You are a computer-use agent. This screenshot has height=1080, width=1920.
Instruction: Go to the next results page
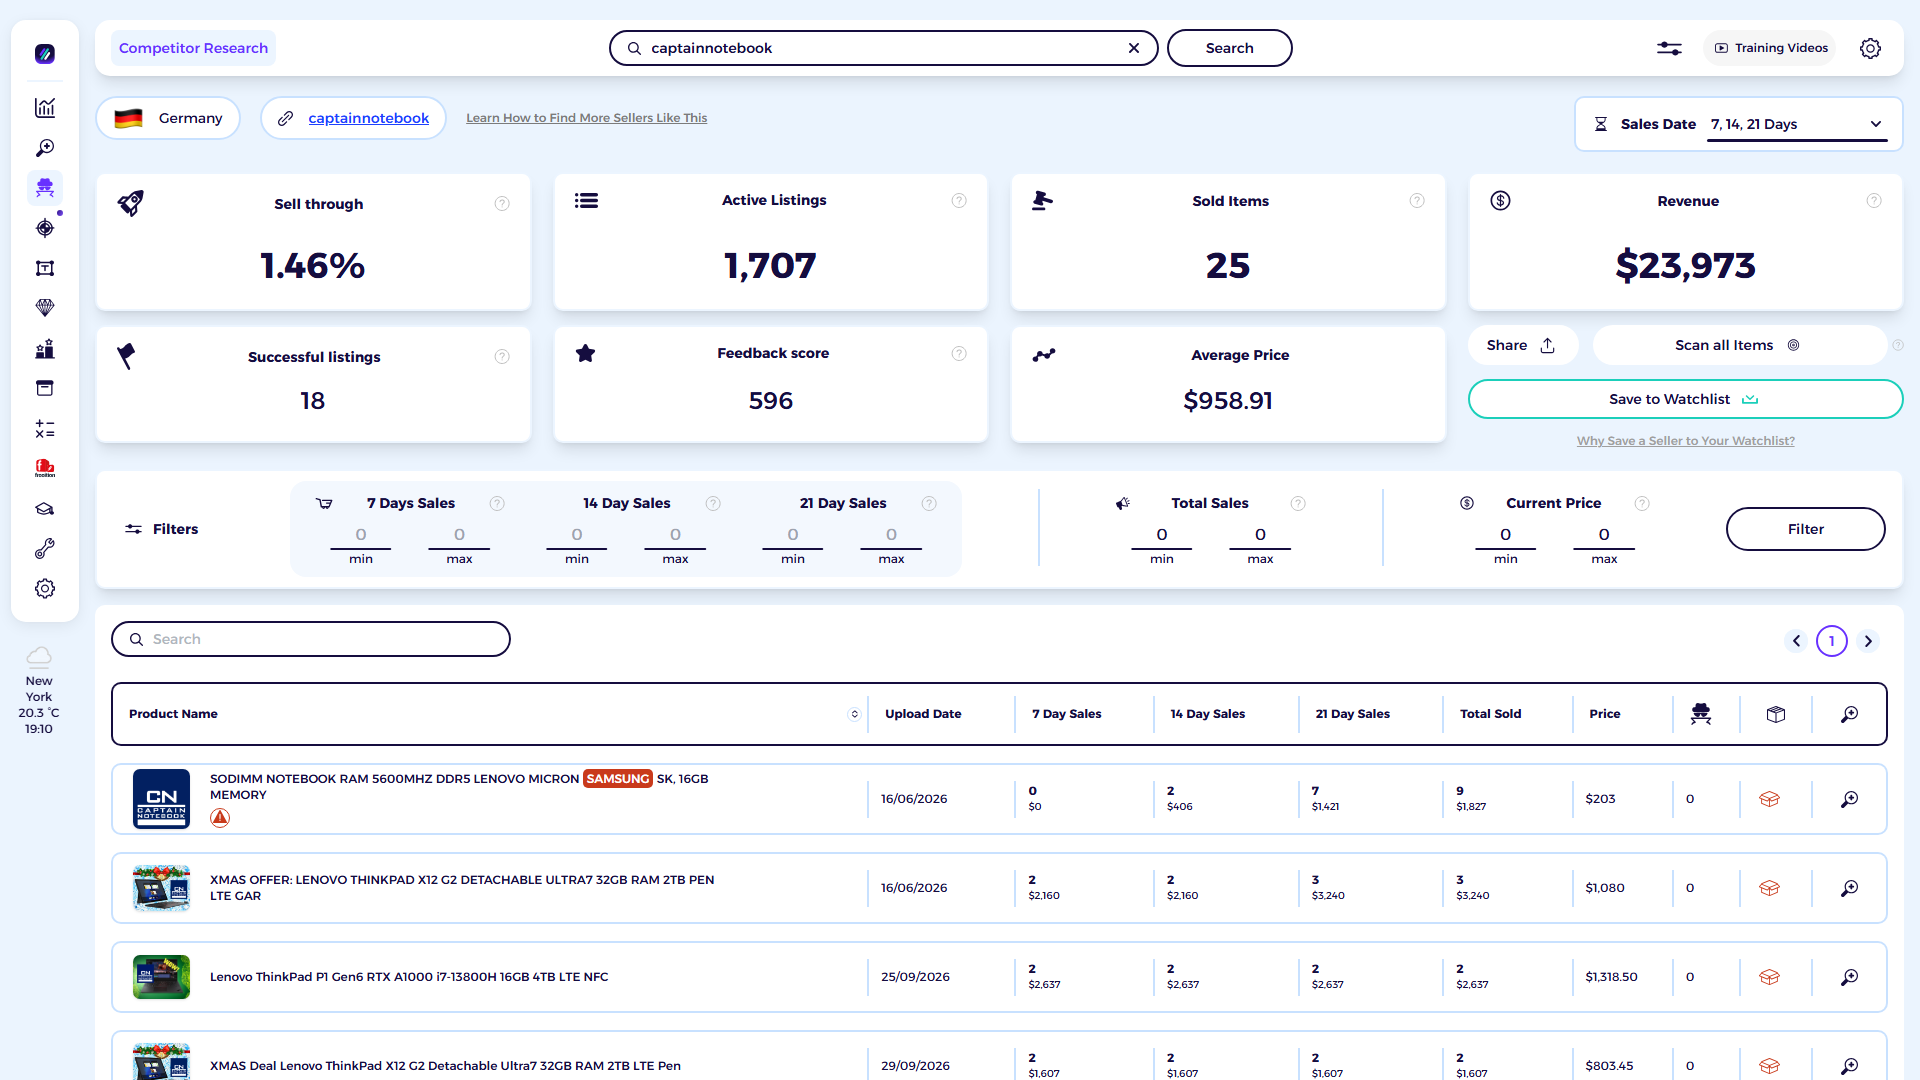click(x=1868, y=641)
